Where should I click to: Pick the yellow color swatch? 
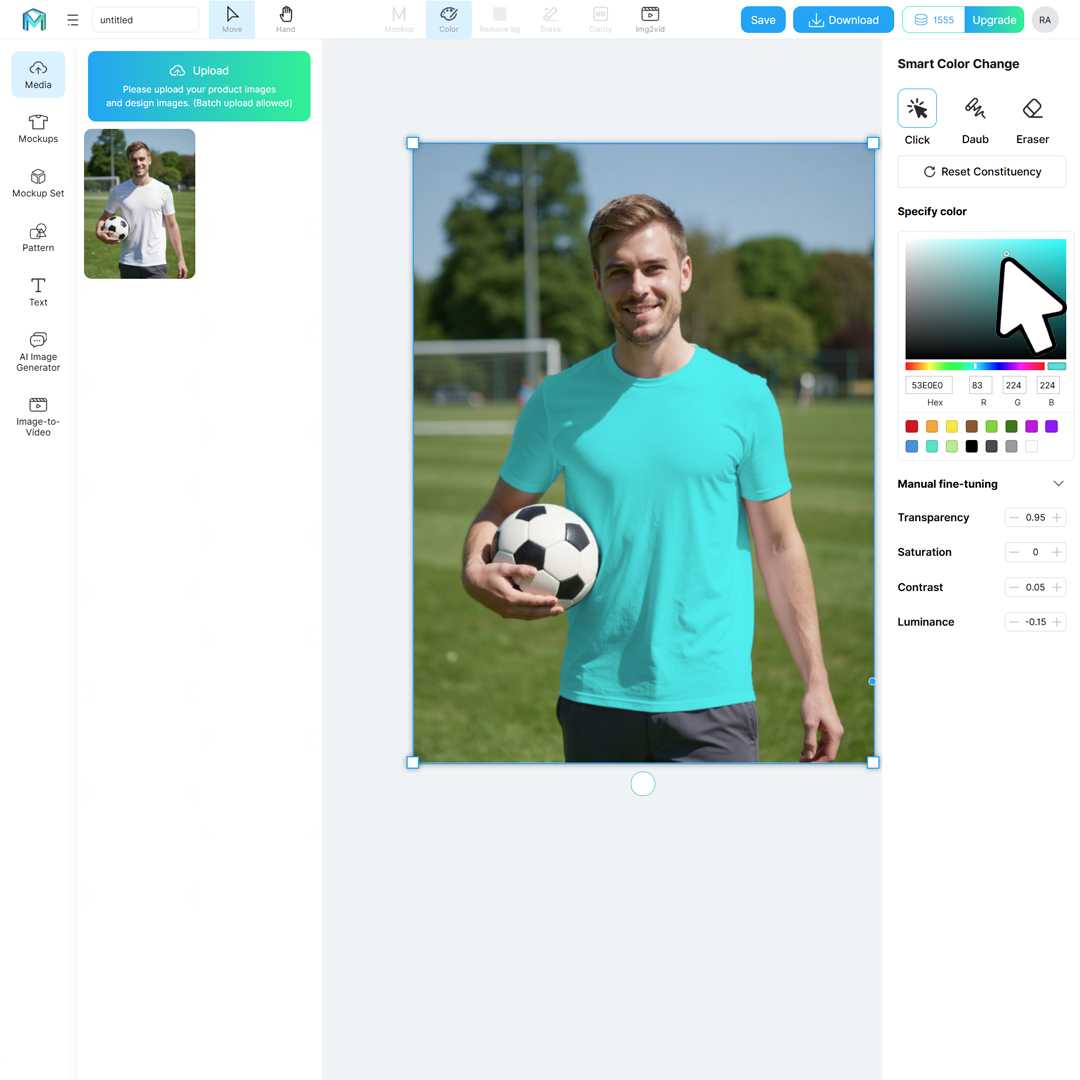(951, 426)
